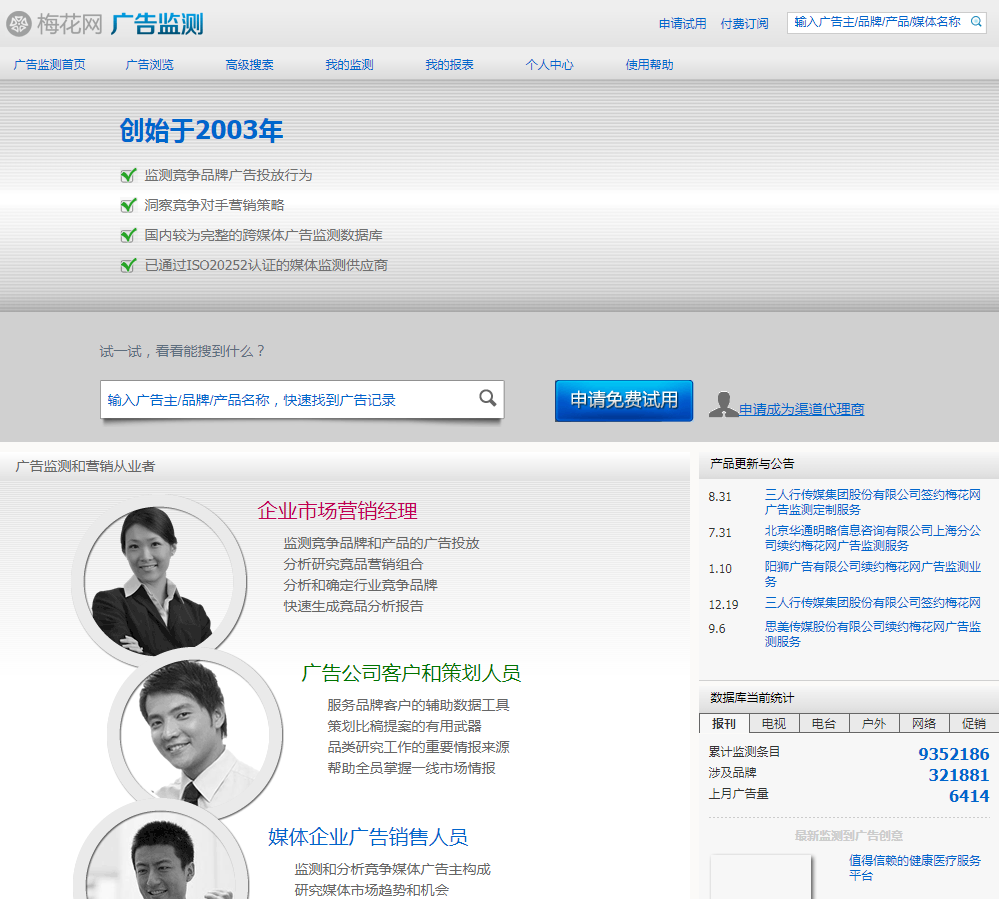This screenshot has height=899, width=999.
Task: Select 我的监测 in the navigation bar
Action: [x=350, y=64]
